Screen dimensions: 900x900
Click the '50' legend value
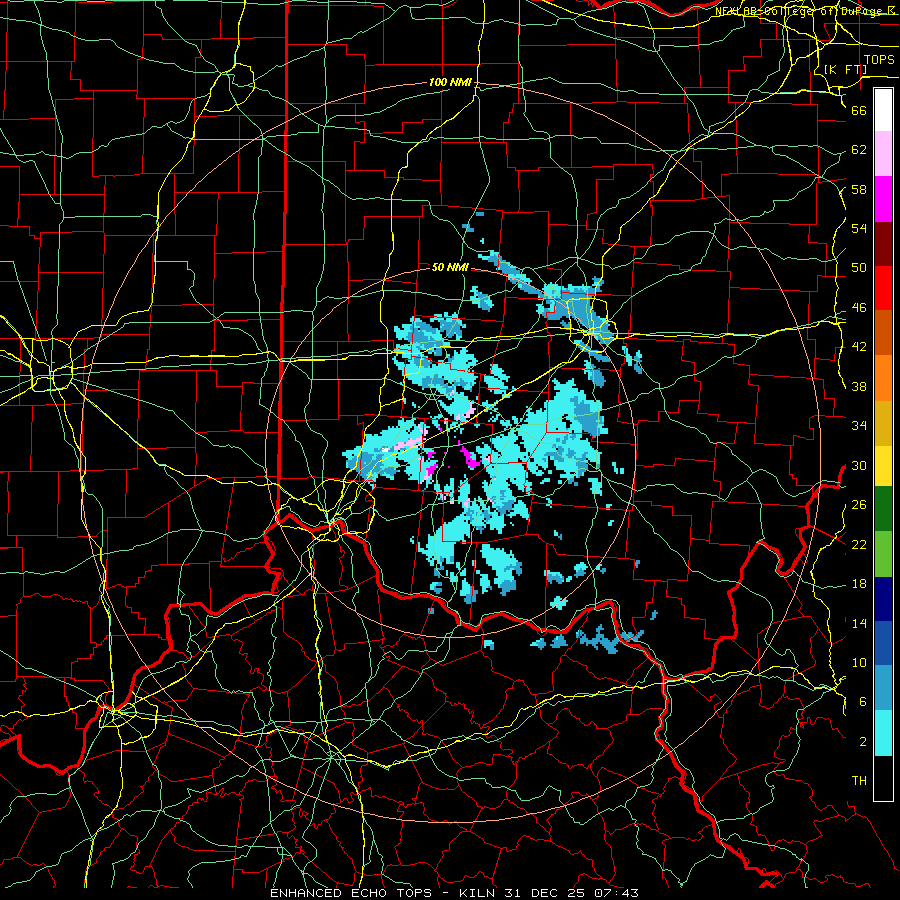click(859, 268)
